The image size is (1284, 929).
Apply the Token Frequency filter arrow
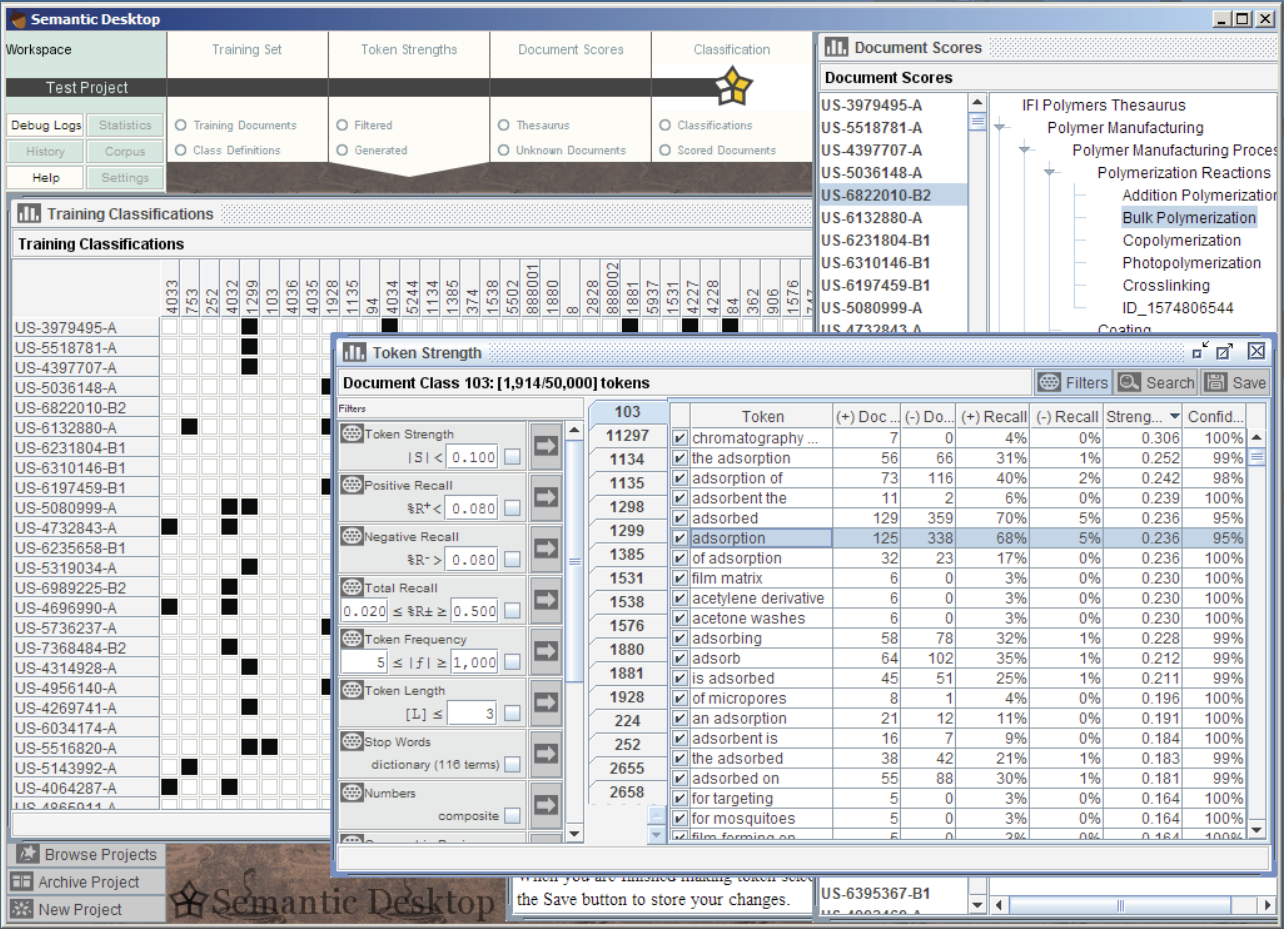click(545, 651)
